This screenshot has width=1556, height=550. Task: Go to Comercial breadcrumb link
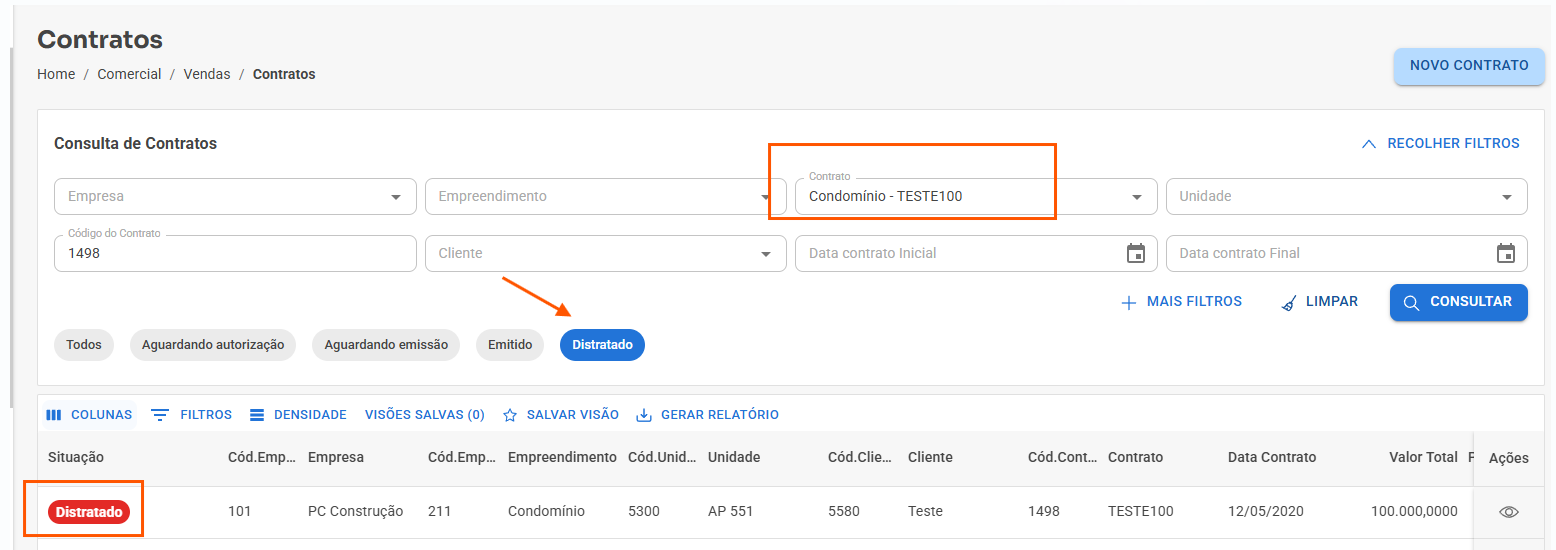[129, 74]
